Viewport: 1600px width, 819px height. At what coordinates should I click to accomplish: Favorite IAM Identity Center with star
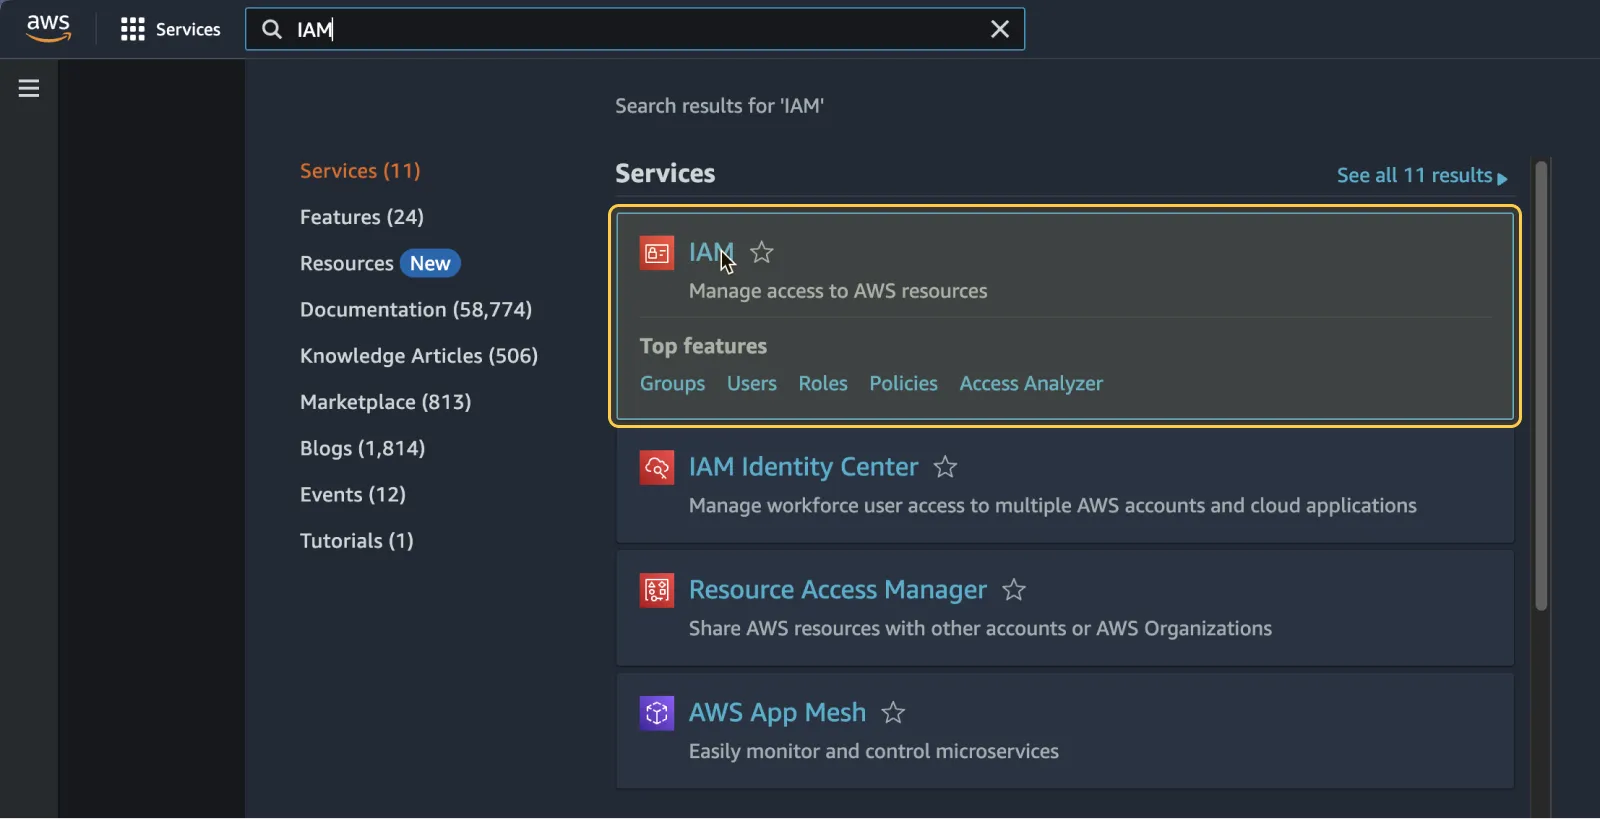945,467
